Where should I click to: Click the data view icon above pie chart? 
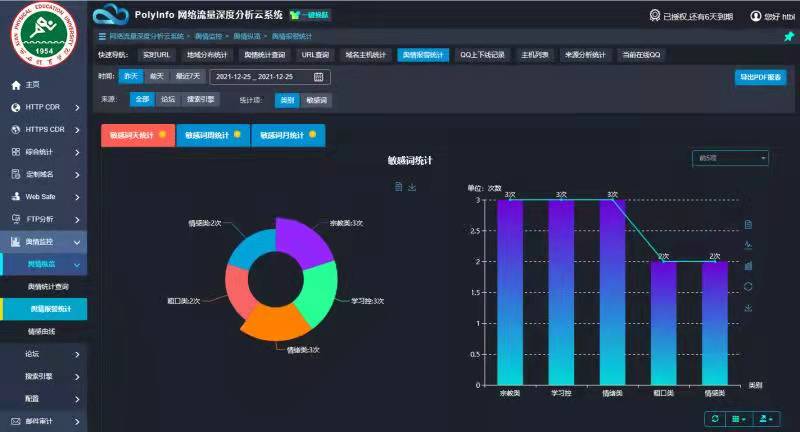[x=398, y=186]
